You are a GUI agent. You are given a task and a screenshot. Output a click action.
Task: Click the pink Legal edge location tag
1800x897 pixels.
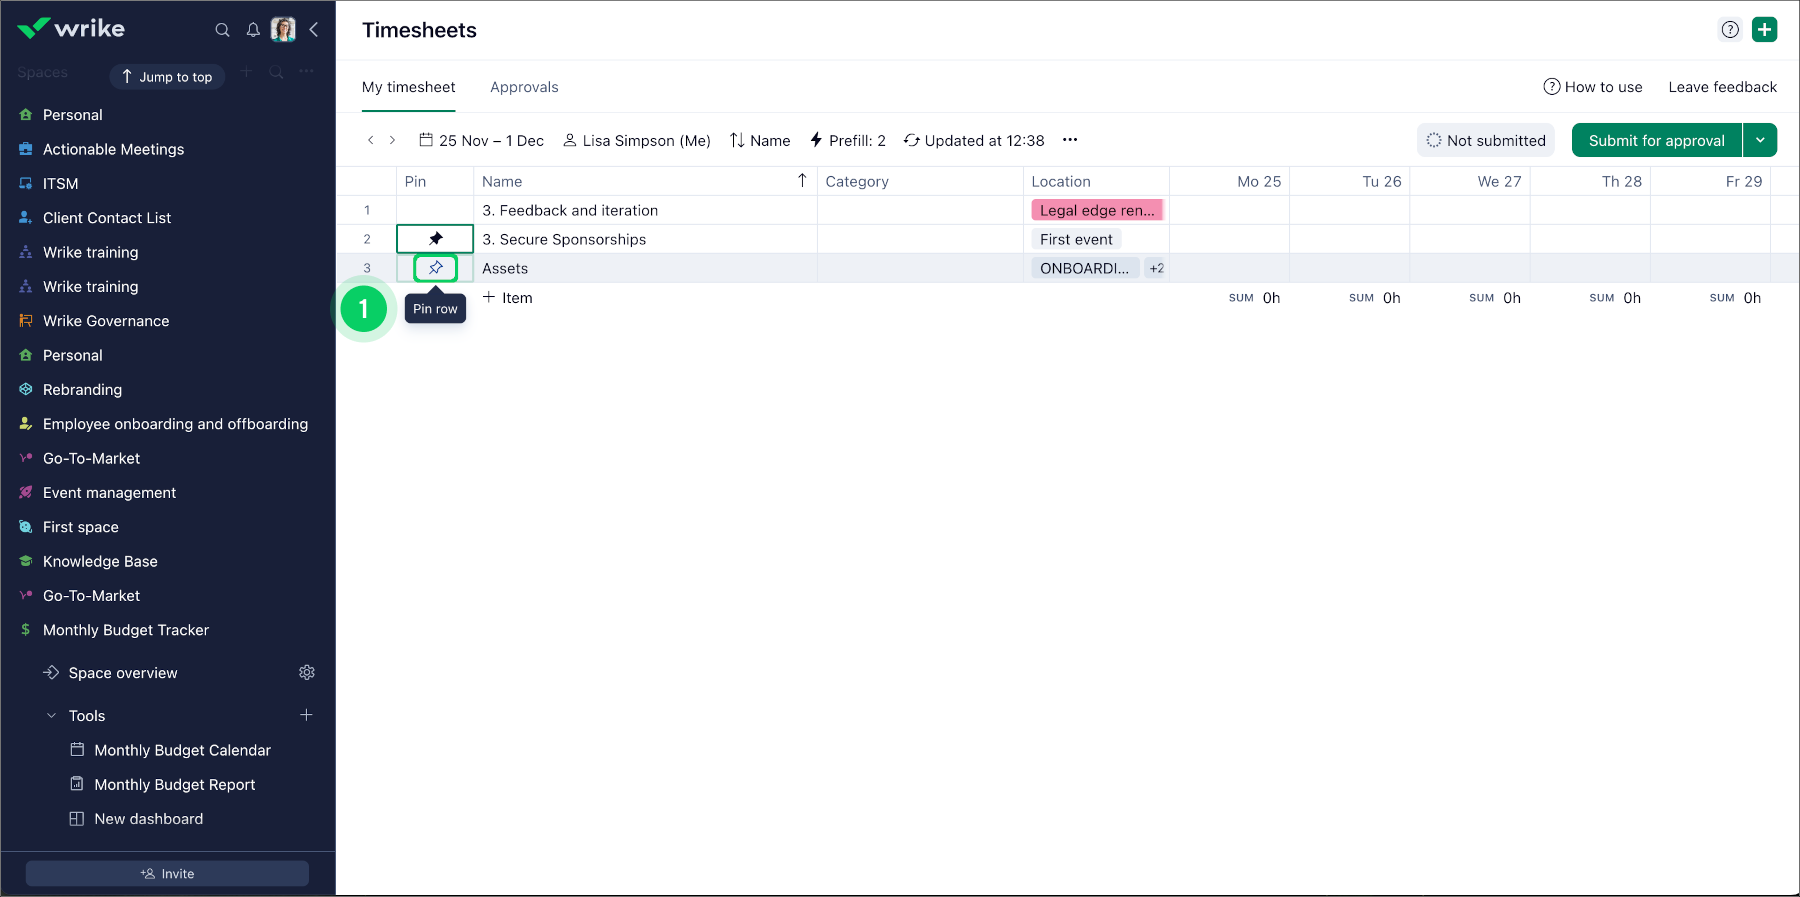tap(1096, 210)
